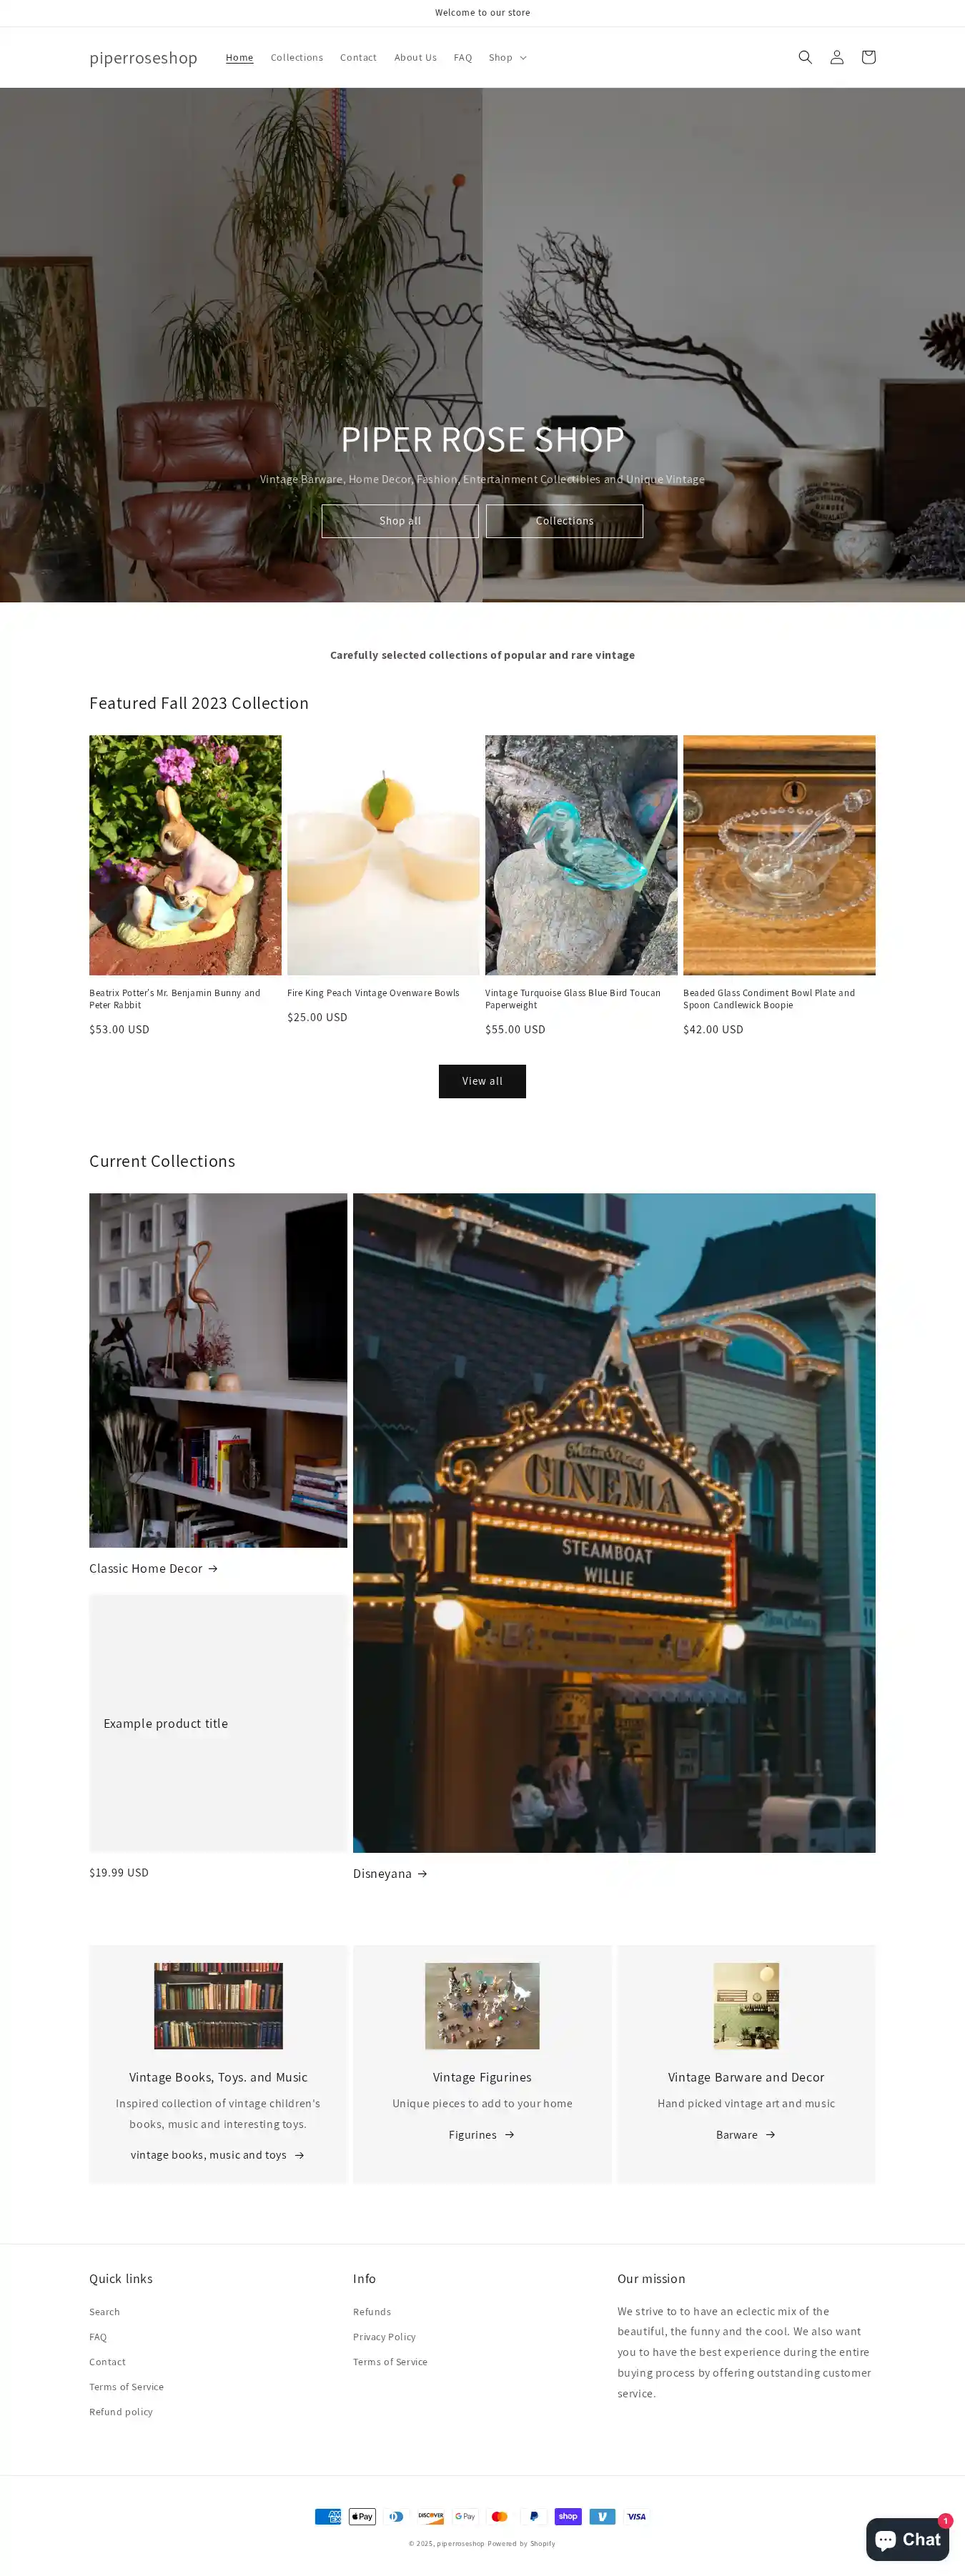Click the Shop all hero button

pyautogui.click(x=400, y=521)
